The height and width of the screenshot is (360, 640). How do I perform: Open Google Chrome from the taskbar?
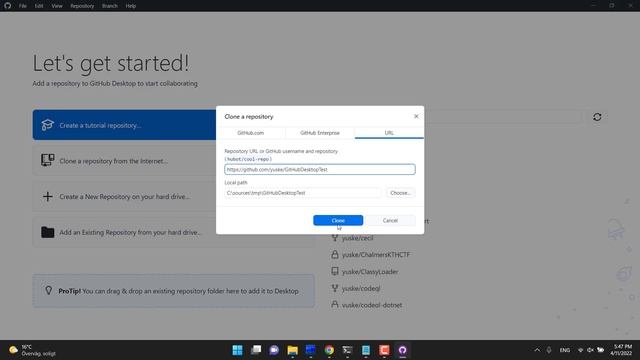pyautogui.click(x=329, y=350)
